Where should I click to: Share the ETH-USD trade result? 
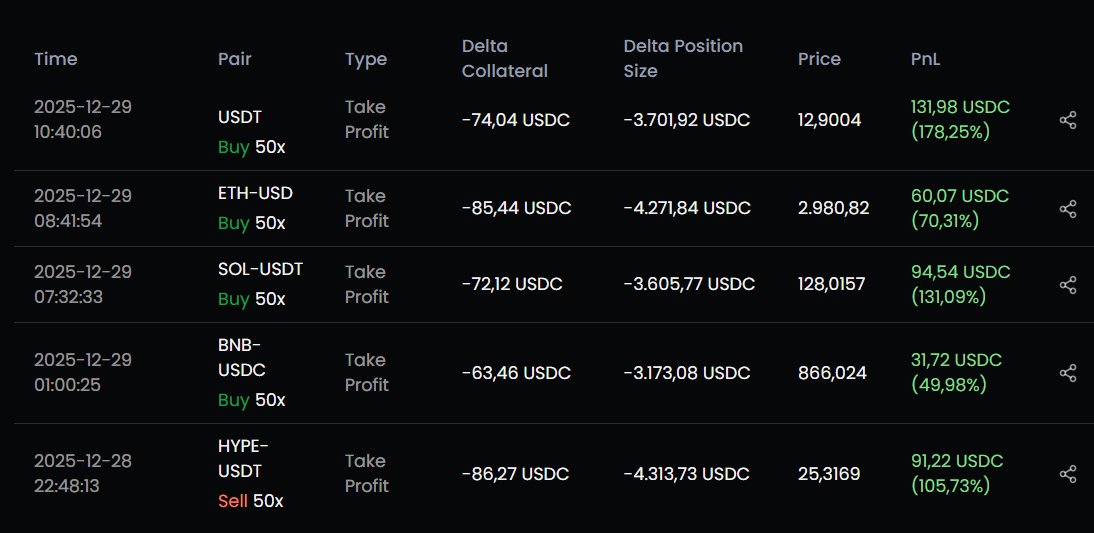[x=1067, y=209]
